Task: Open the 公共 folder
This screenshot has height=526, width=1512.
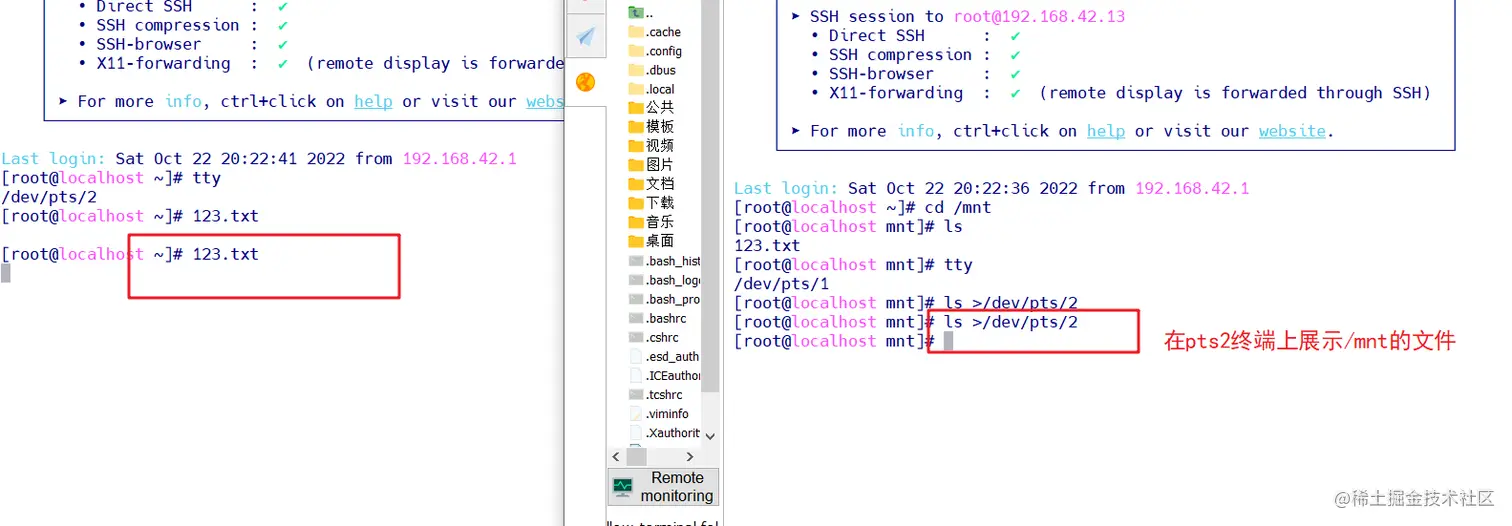Action: point(651,107)
